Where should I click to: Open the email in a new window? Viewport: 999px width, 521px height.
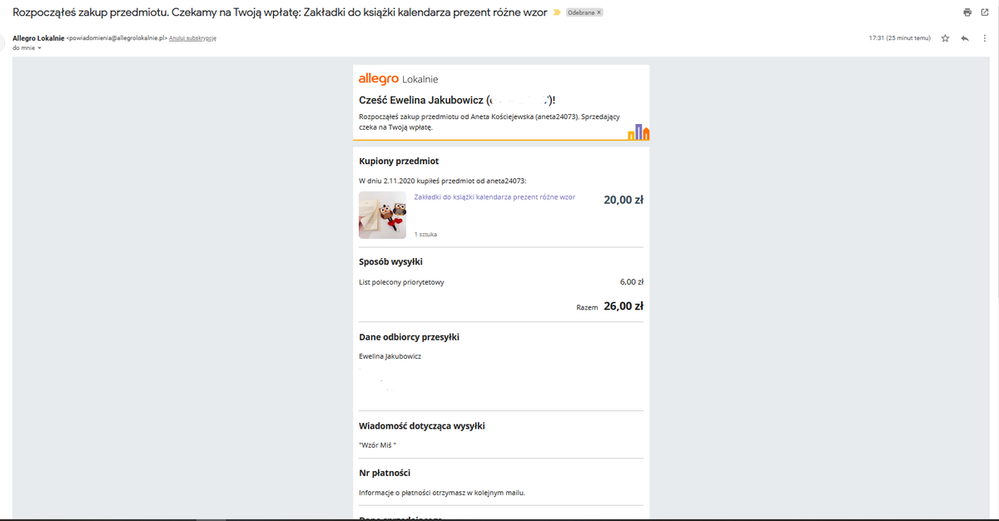(984, 12)
